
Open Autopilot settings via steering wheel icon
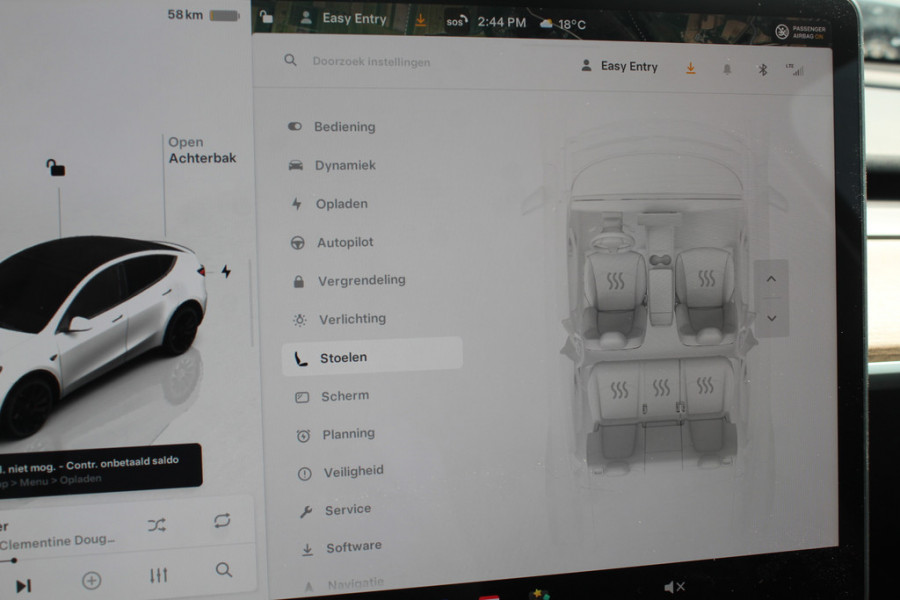click(296, 242)
